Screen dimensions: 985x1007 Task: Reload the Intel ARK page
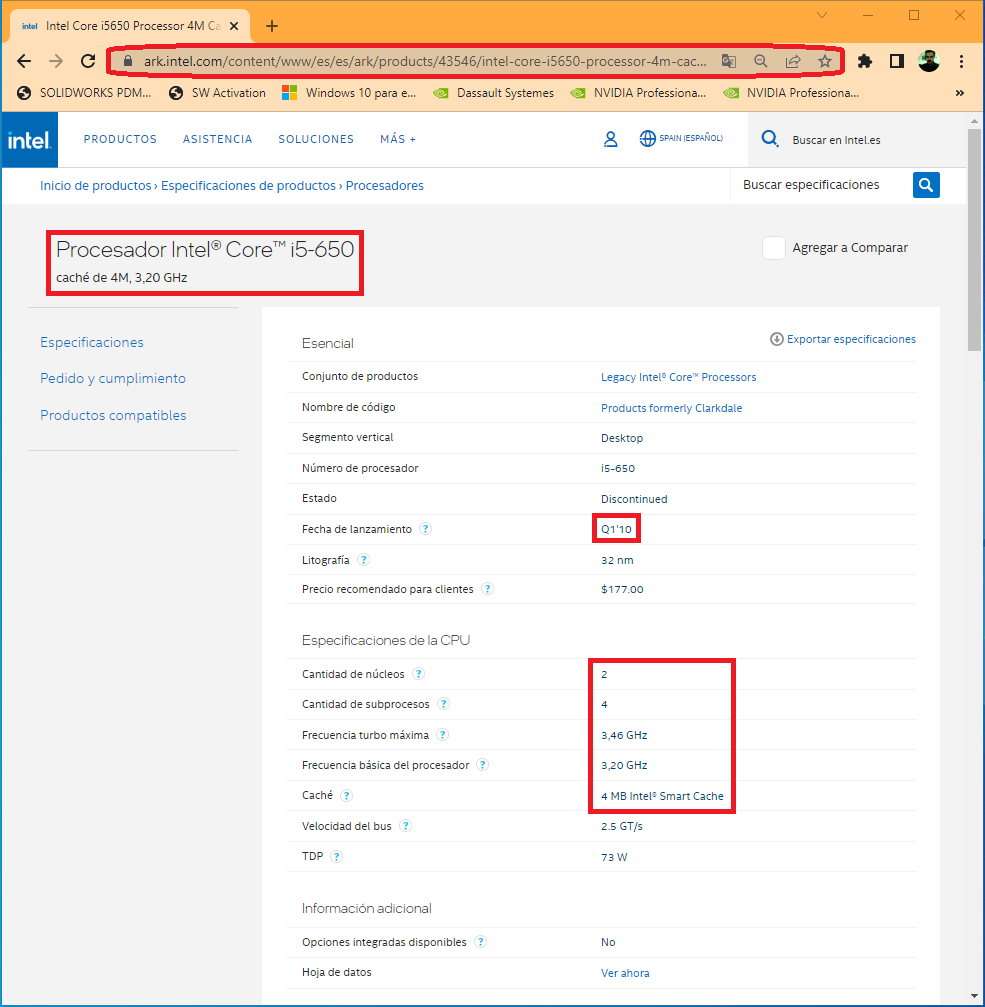tap(88, 61)
